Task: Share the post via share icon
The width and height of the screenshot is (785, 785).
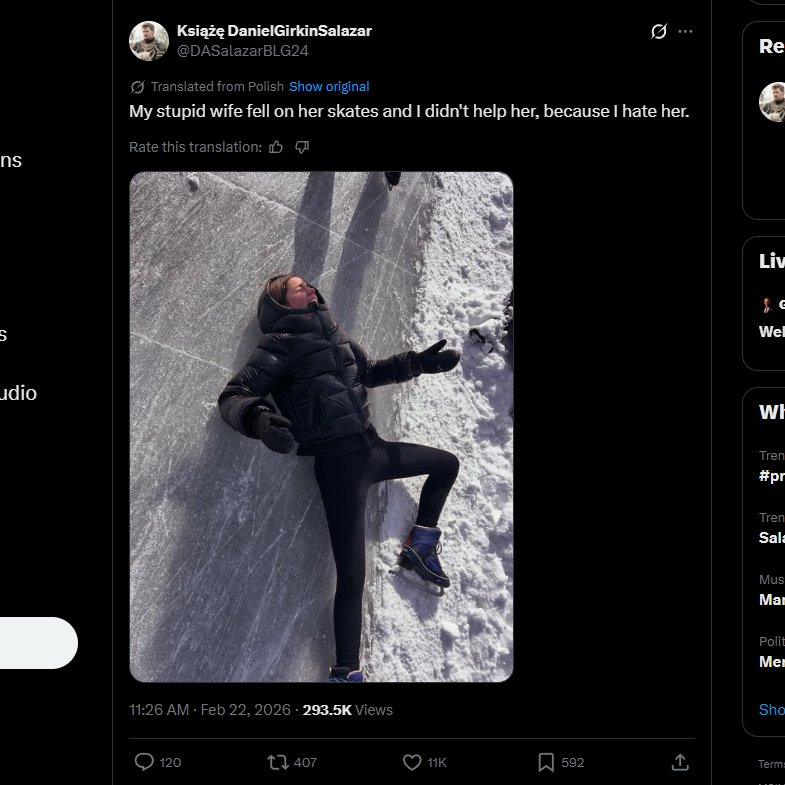Action: tap(680, 762)
